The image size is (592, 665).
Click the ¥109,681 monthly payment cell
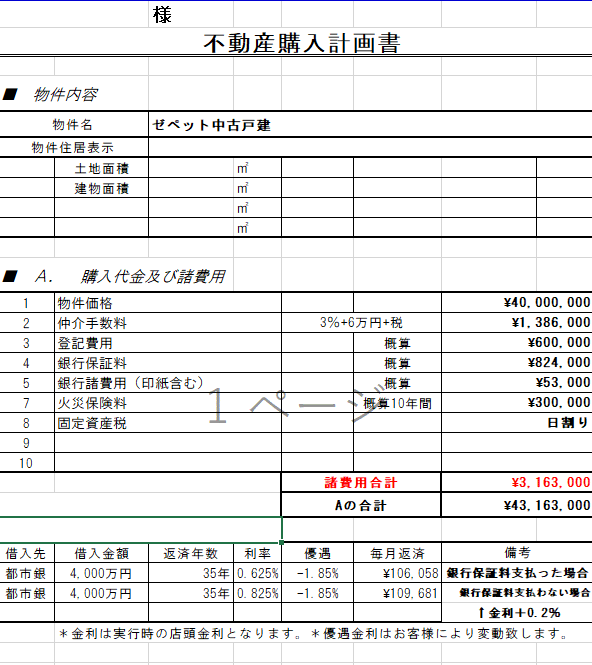coord(397,593)
